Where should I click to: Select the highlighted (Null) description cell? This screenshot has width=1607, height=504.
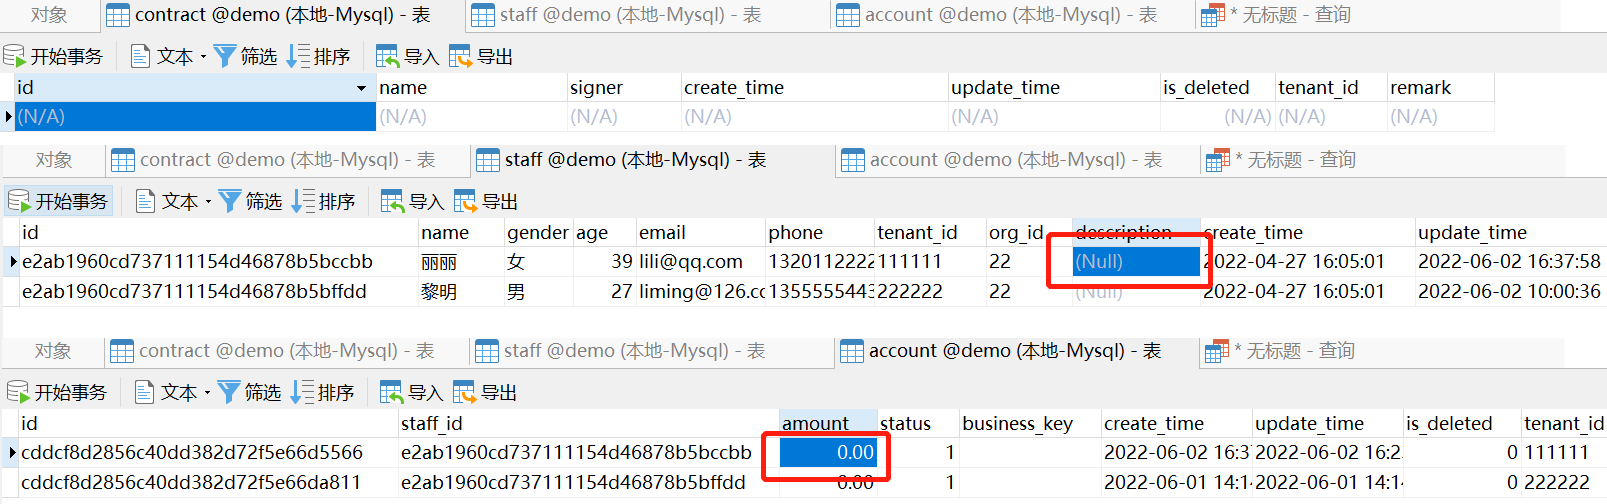pyautogui.click(x=1136, y=262)
